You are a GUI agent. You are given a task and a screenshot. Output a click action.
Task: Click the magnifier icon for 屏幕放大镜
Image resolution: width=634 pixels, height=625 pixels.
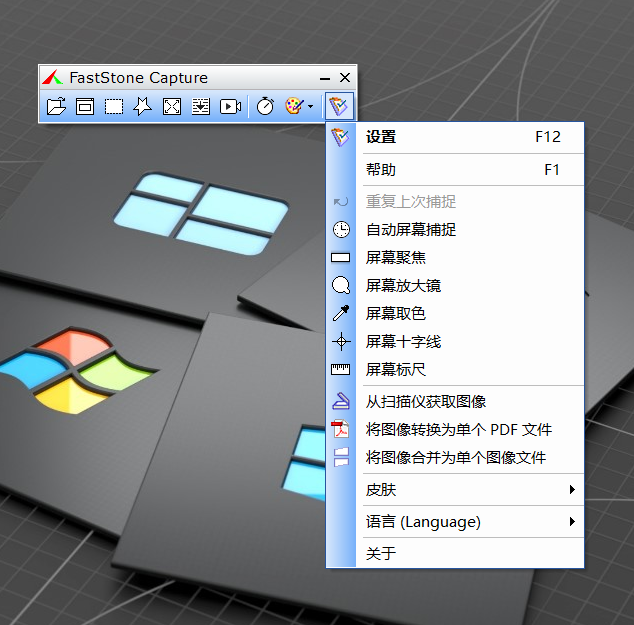coord(341,285)
